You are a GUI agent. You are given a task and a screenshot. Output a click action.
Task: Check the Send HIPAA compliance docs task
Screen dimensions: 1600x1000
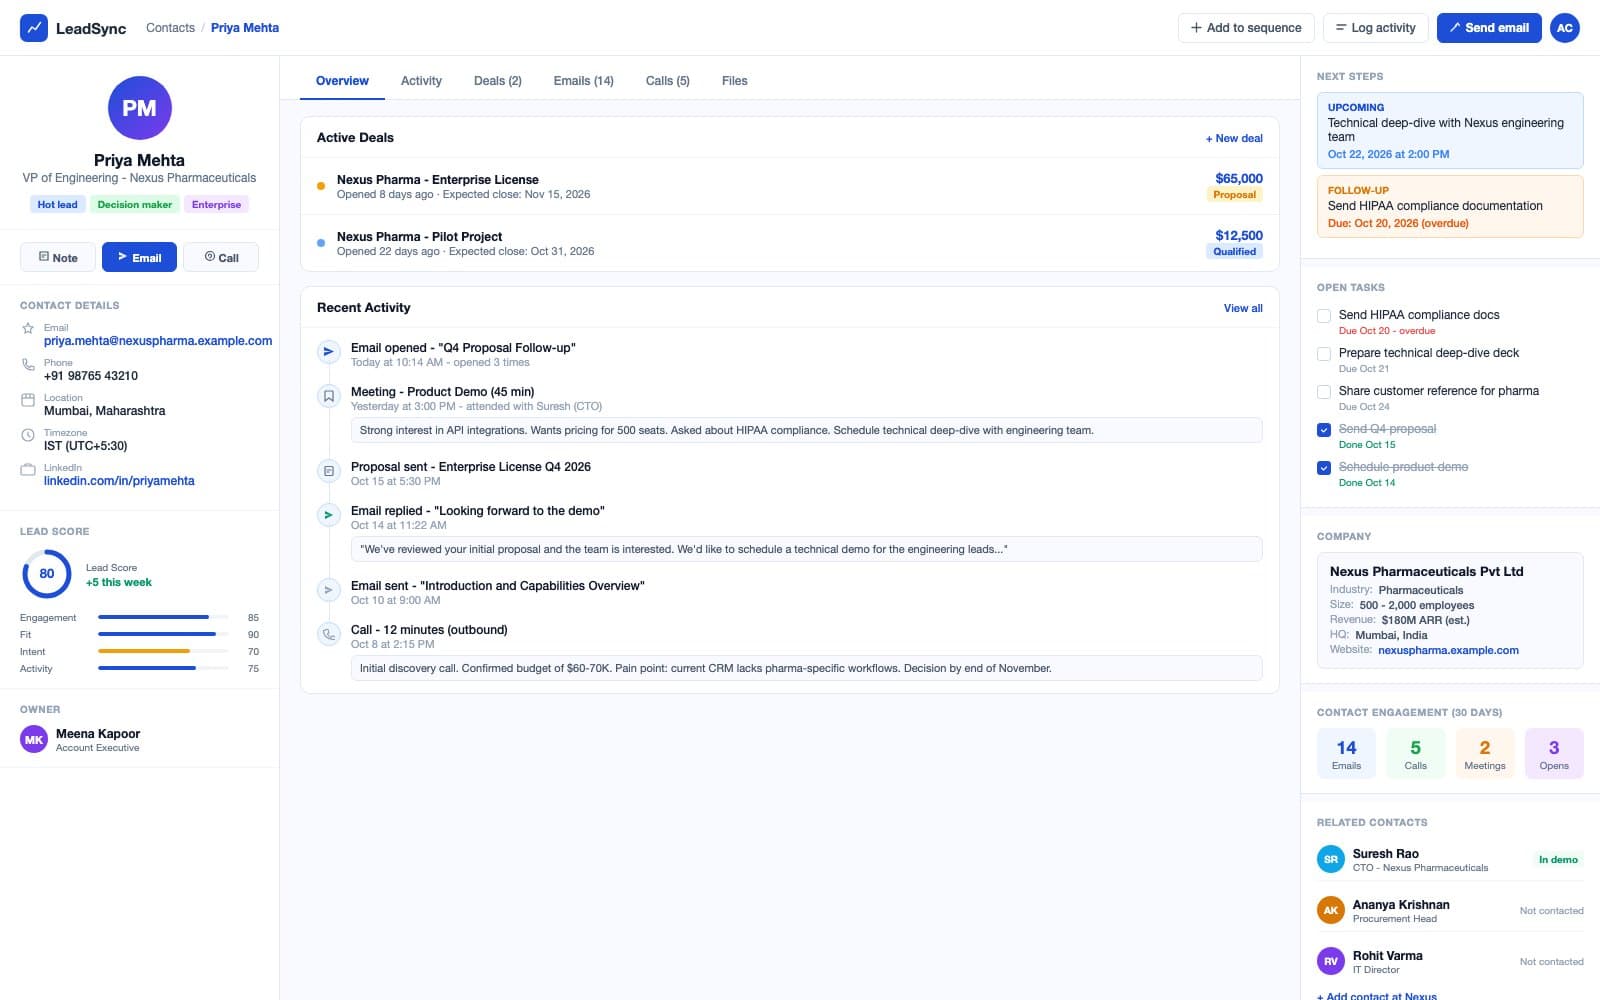click(x=1324, y=316)
